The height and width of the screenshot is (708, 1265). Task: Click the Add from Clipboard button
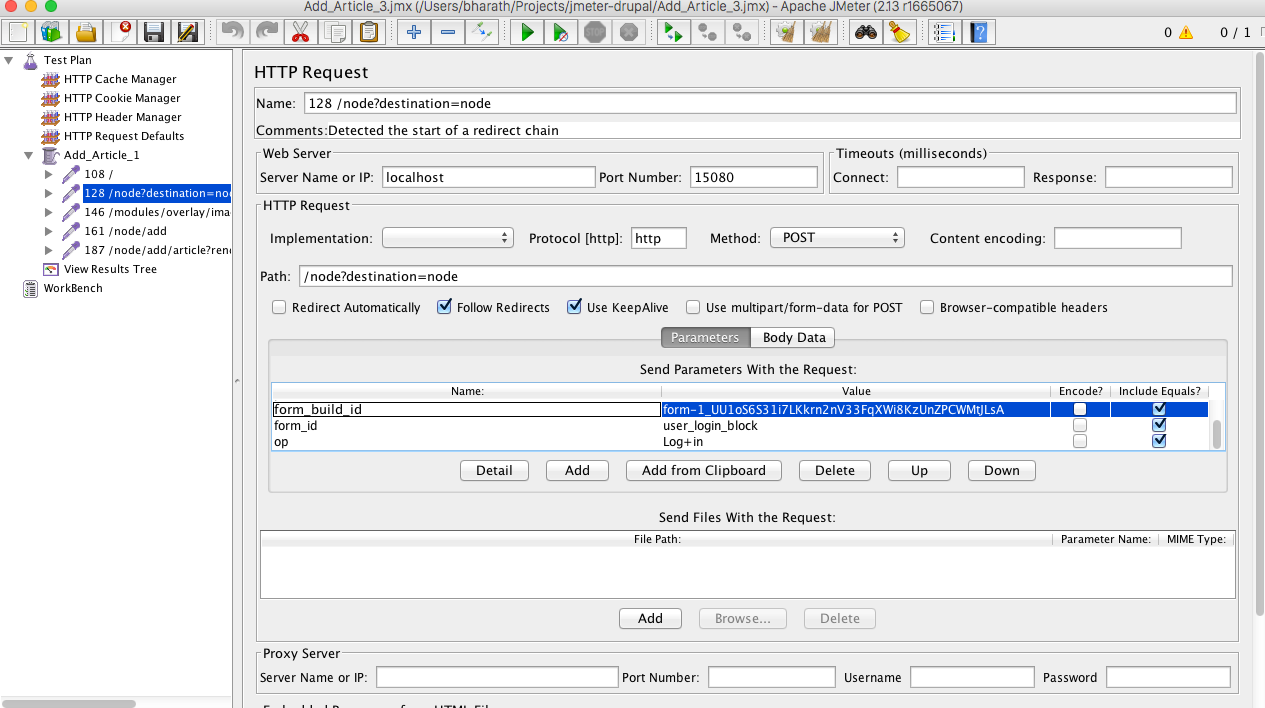704,470
